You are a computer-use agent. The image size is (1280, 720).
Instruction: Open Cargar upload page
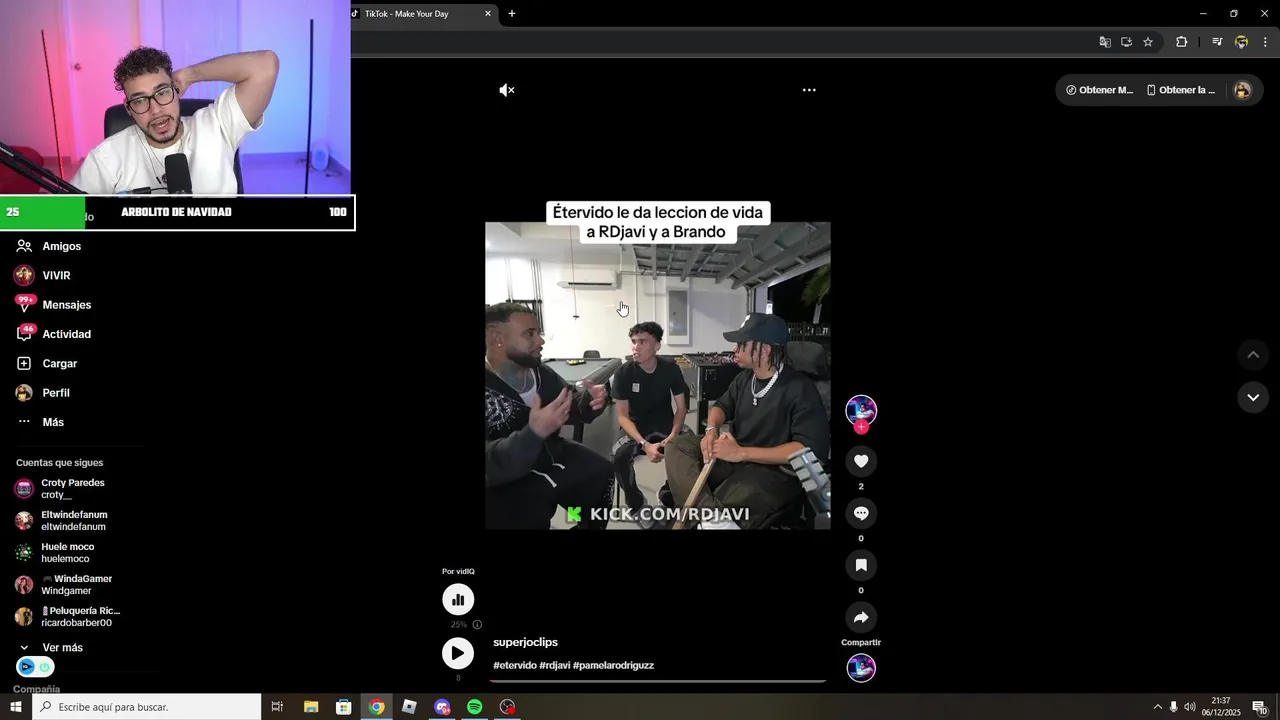tap(60, 364)
